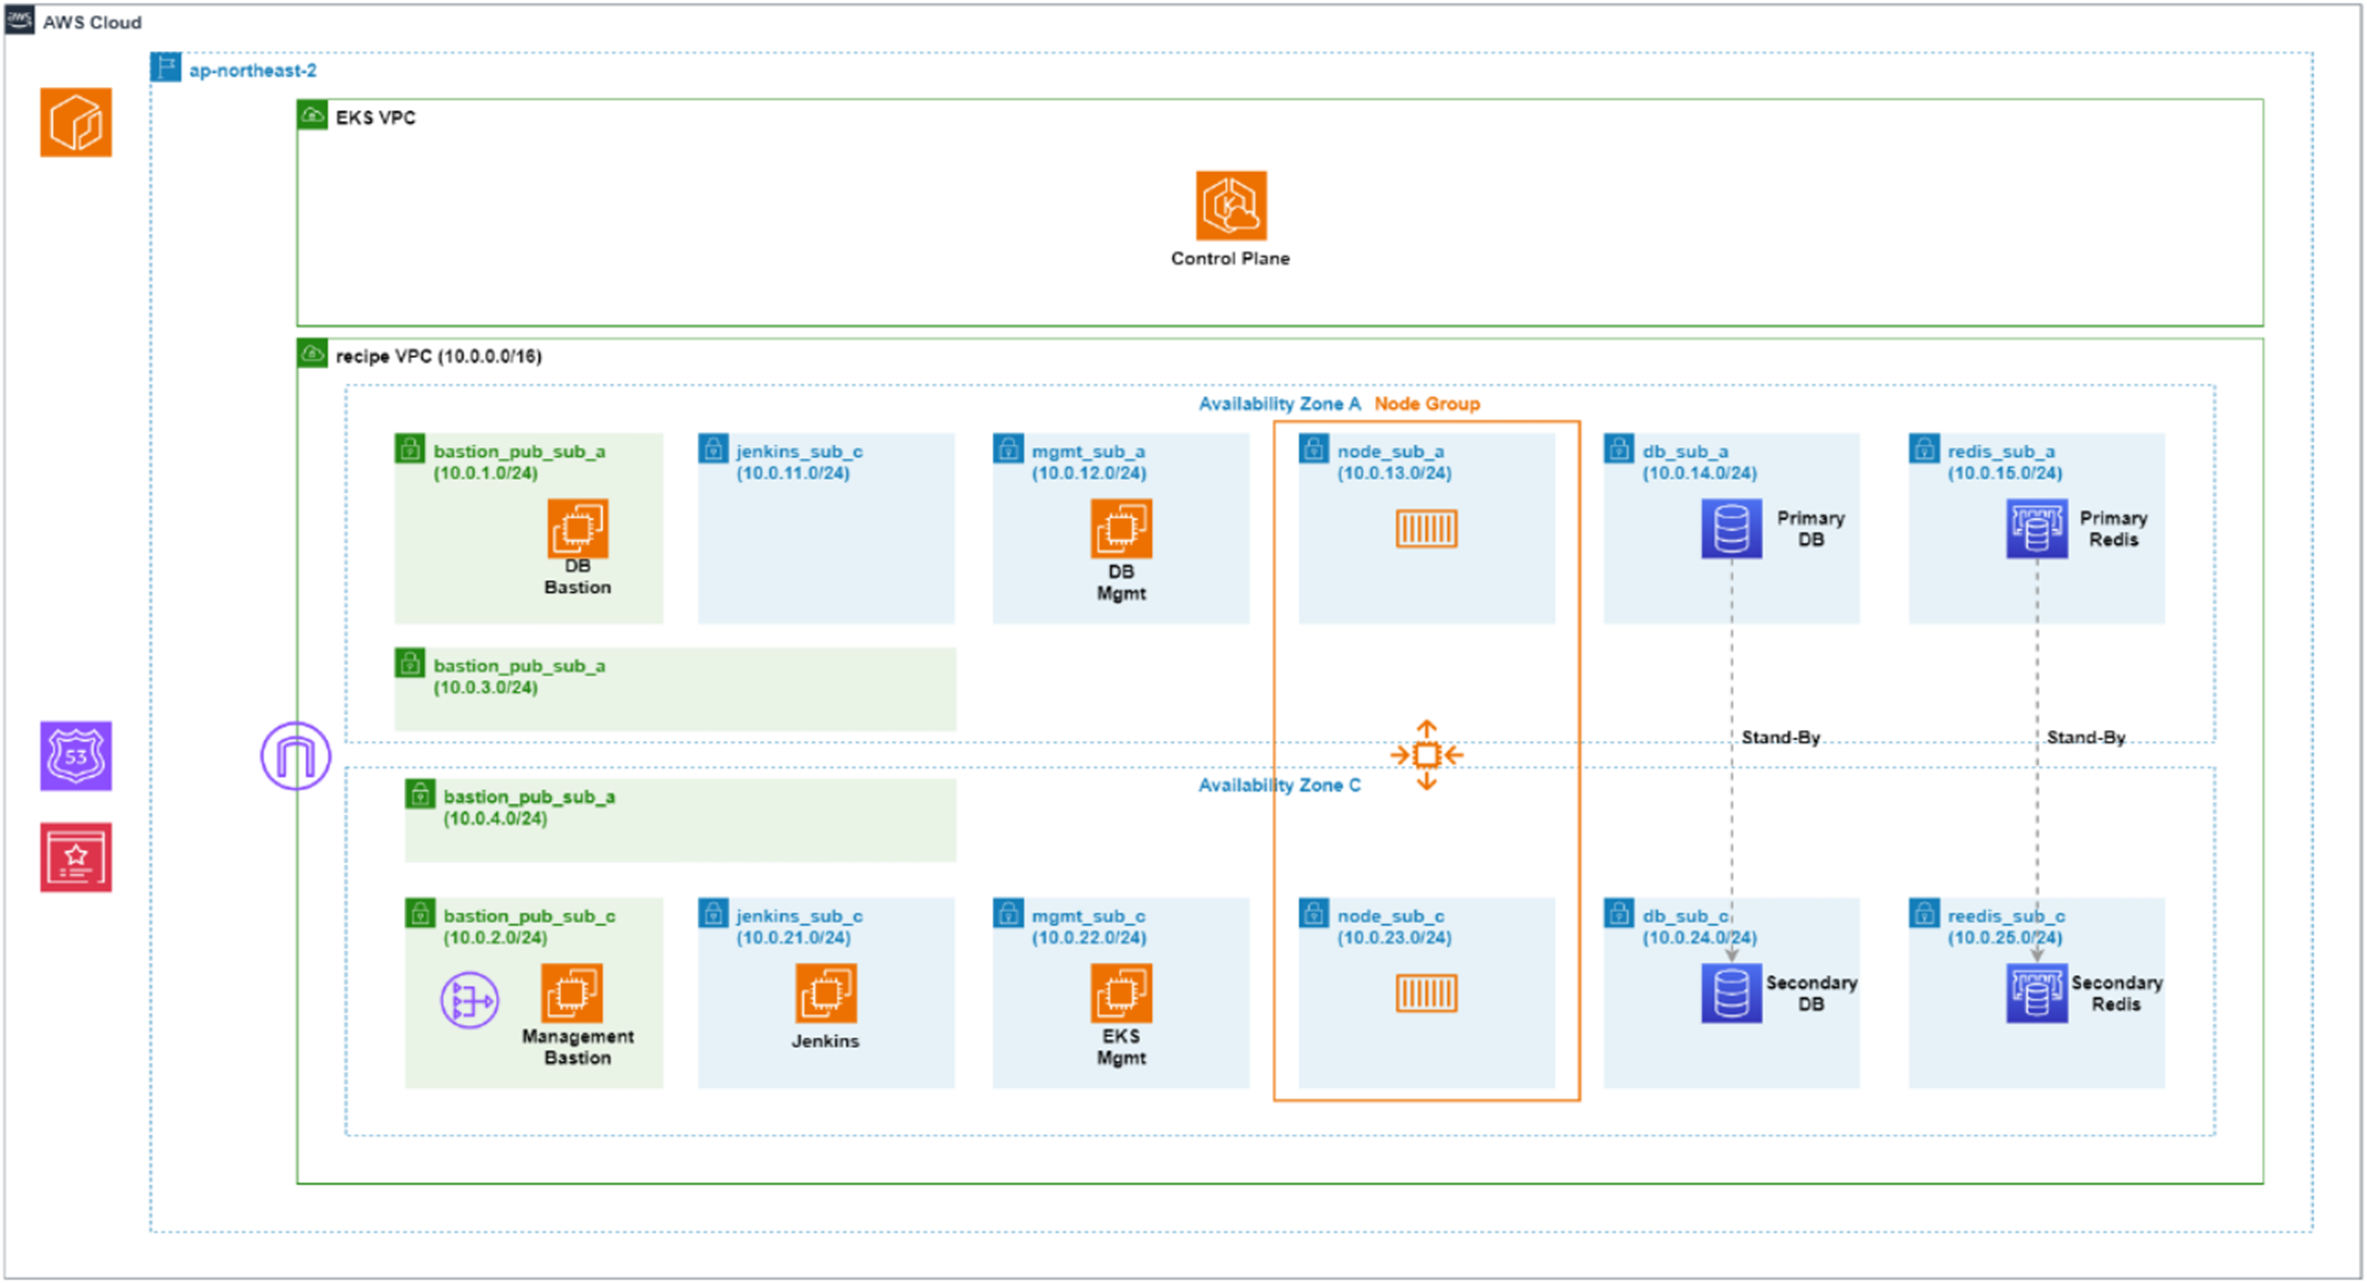This screenshot has width=2367, height=1283.
Task: Click the NAT gateway icon
Action: (470, 1000)
